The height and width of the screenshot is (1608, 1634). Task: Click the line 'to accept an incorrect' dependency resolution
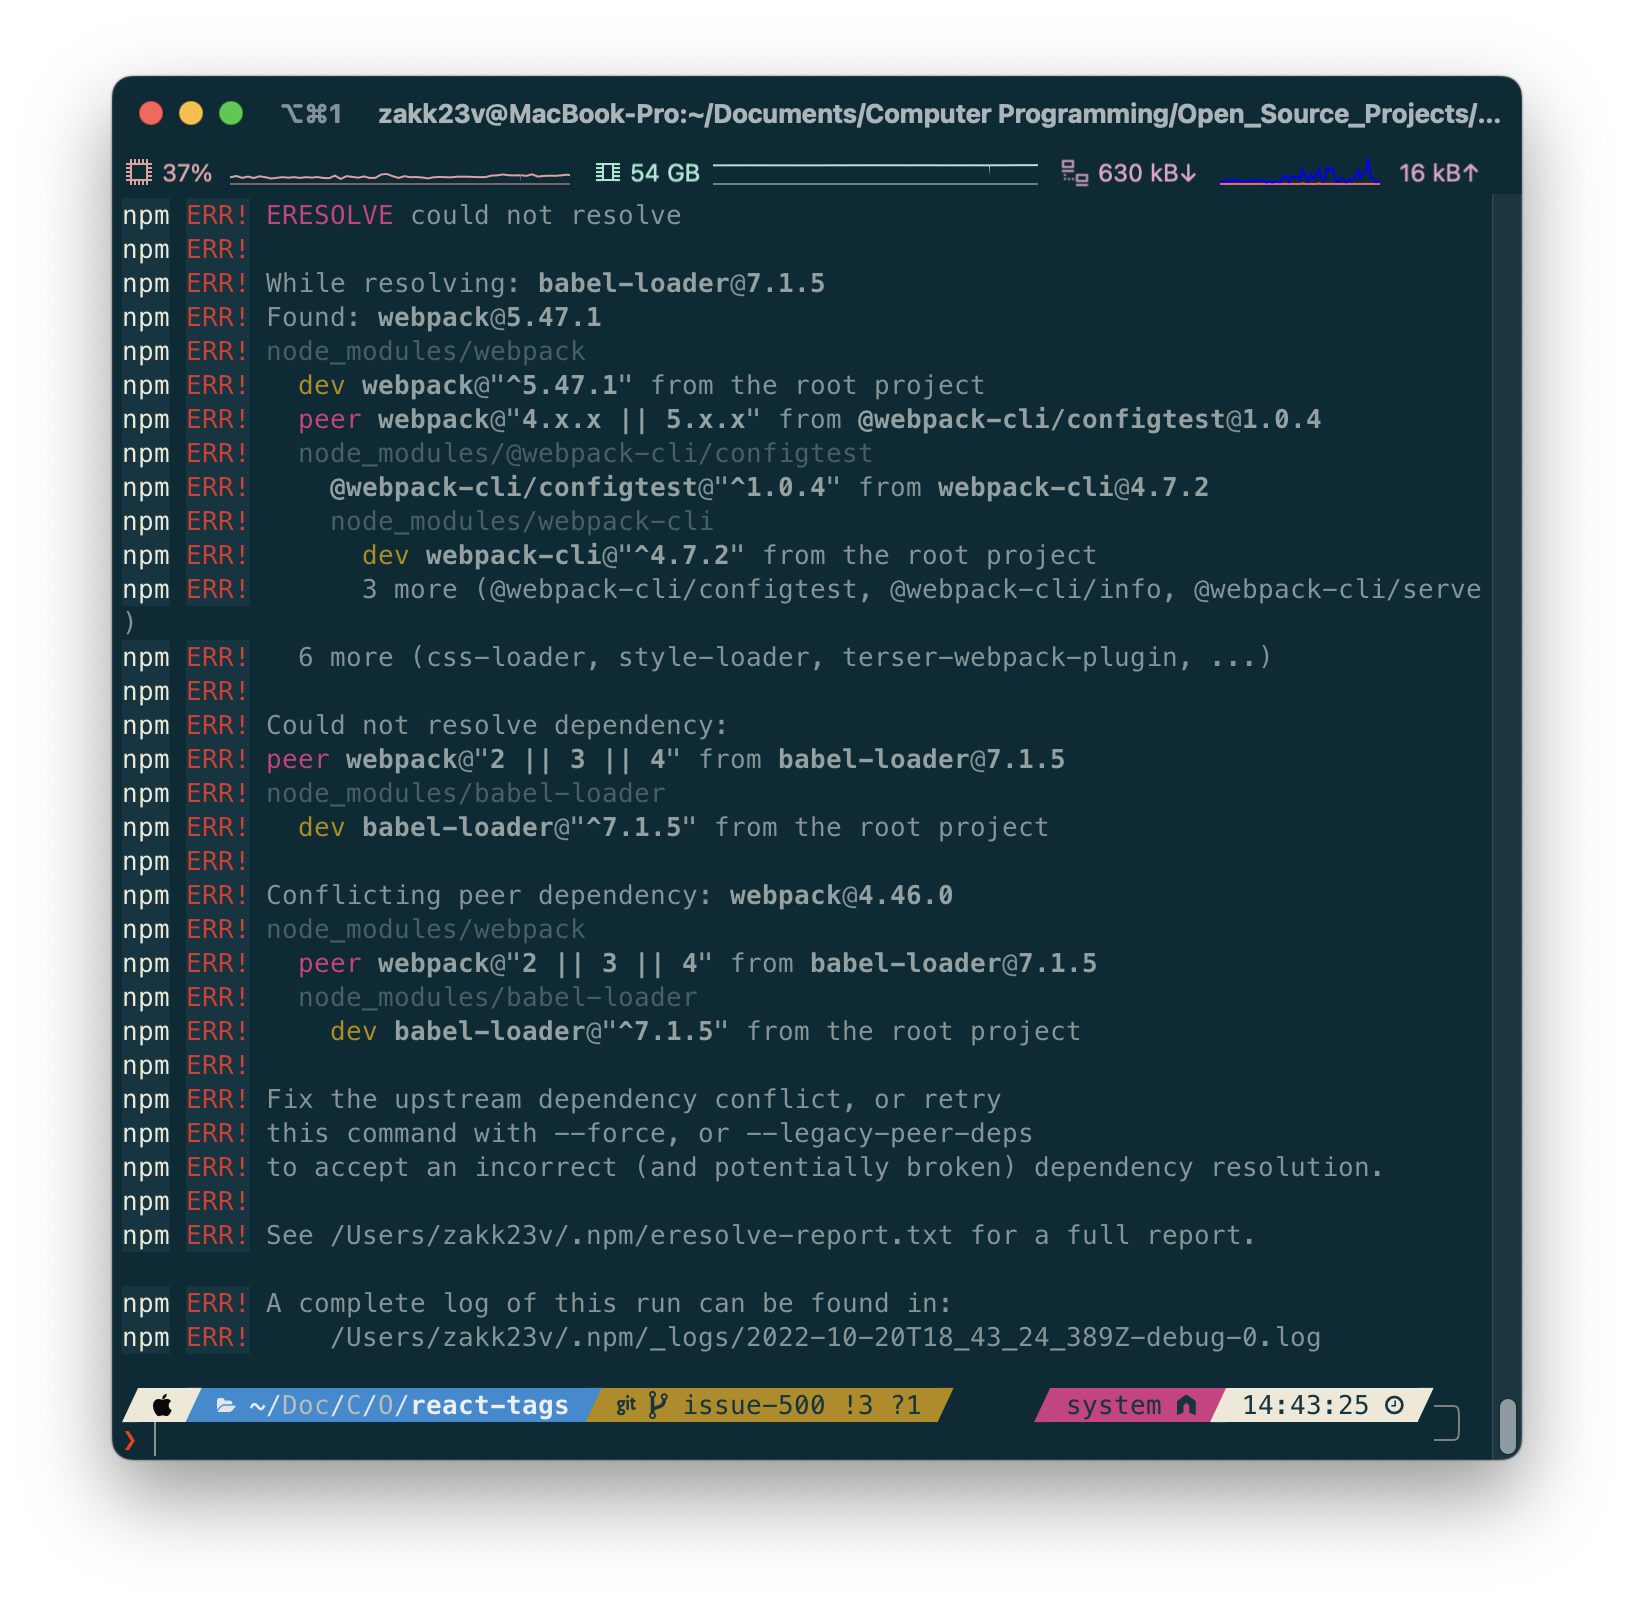pos(825,1167)
